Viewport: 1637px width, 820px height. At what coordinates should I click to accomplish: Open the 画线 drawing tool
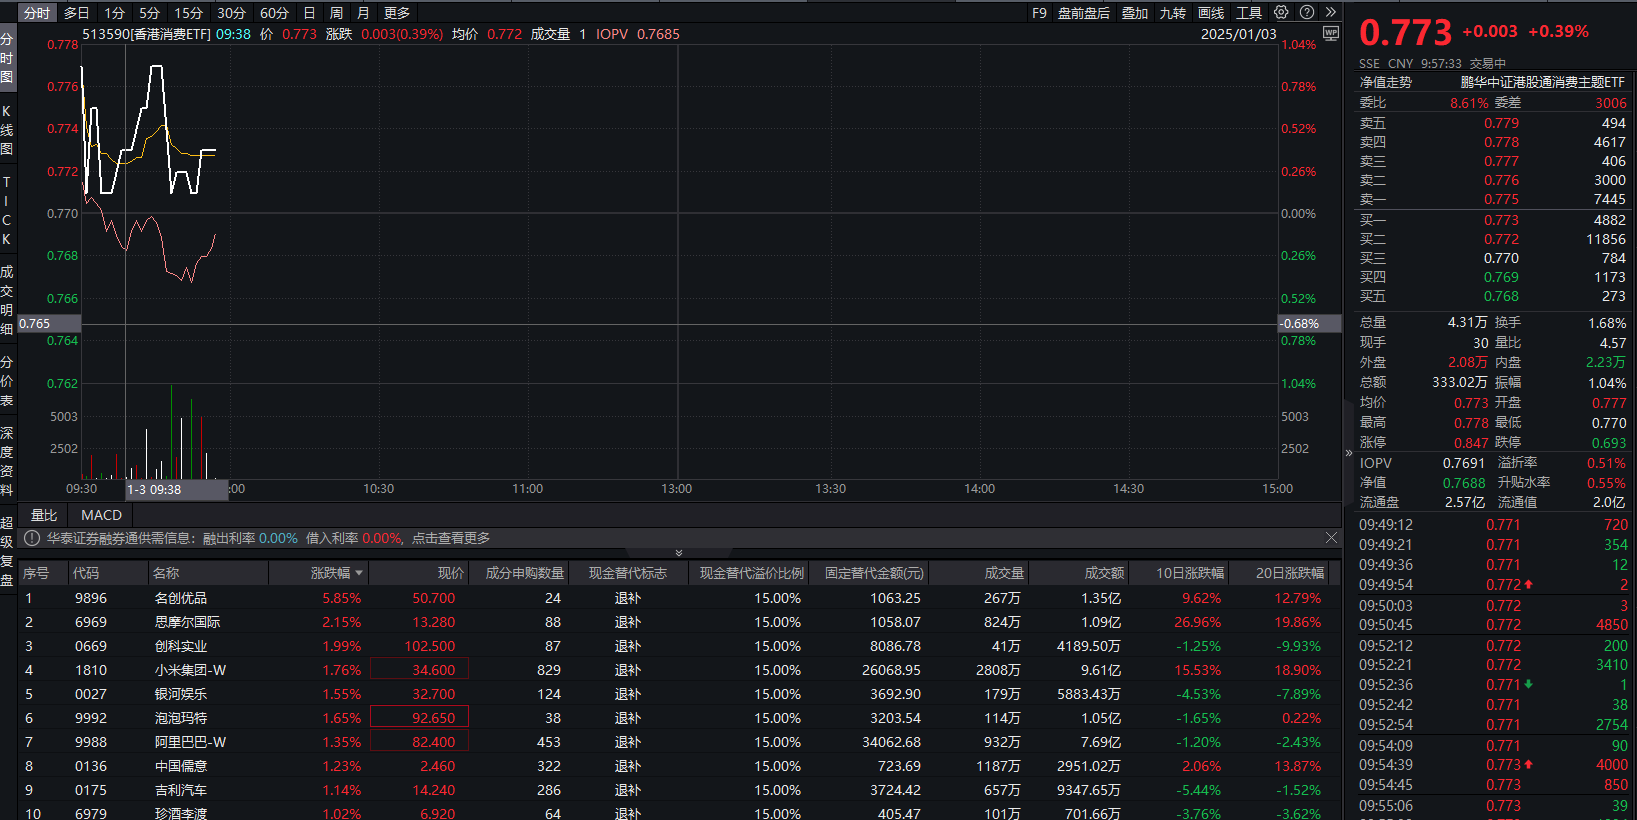(x=1211, y=13)
